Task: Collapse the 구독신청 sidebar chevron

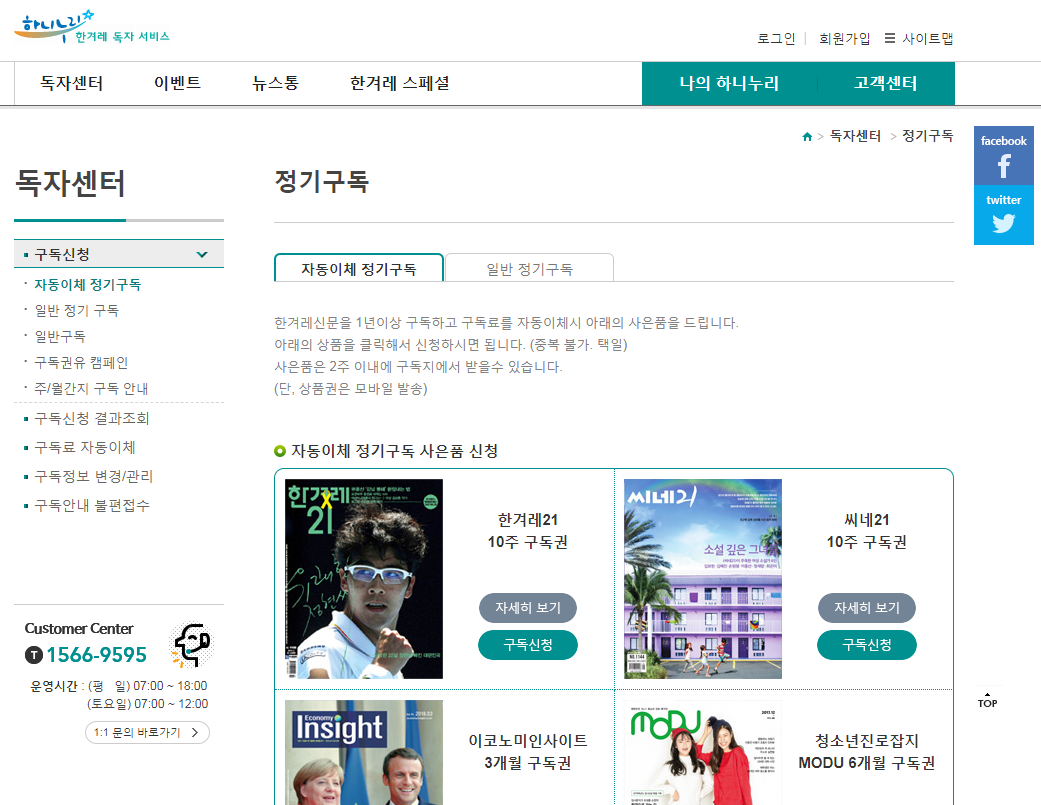Action: point(202,254)
